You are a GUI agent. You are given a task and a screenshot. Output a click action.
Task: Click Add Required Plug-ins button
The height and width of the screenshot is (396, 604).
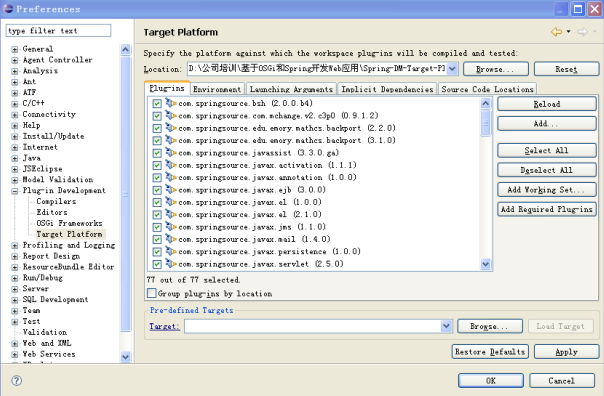[x=547, y=209]
